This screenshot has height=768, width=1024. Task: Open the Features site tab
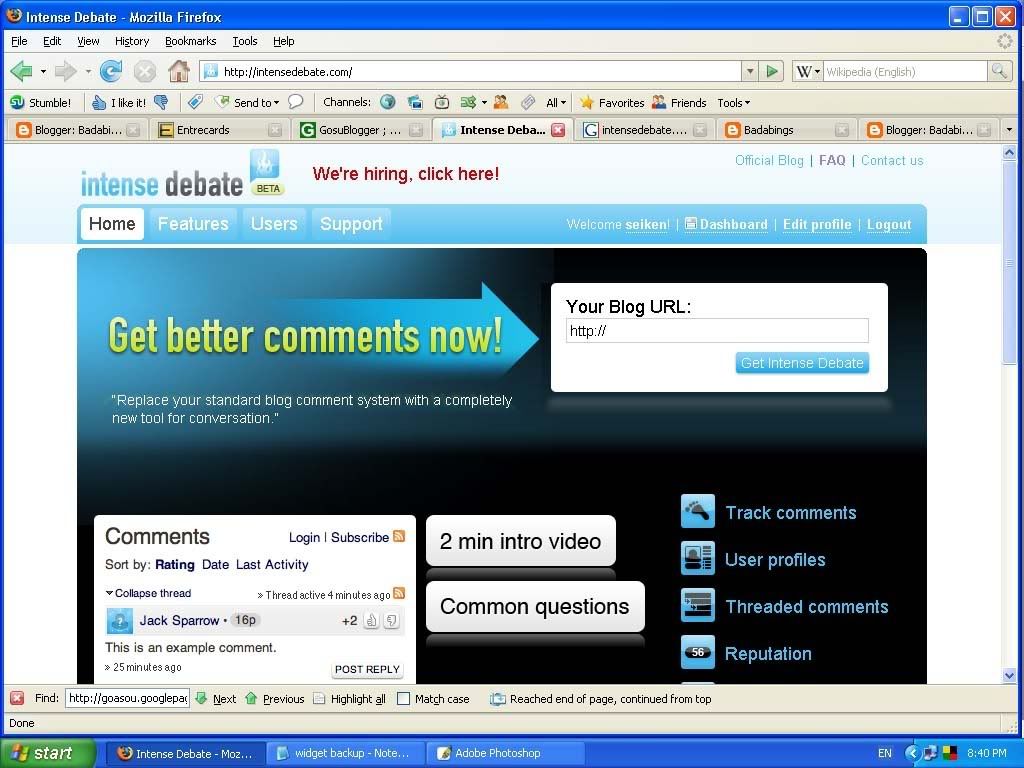click(193, 223)
